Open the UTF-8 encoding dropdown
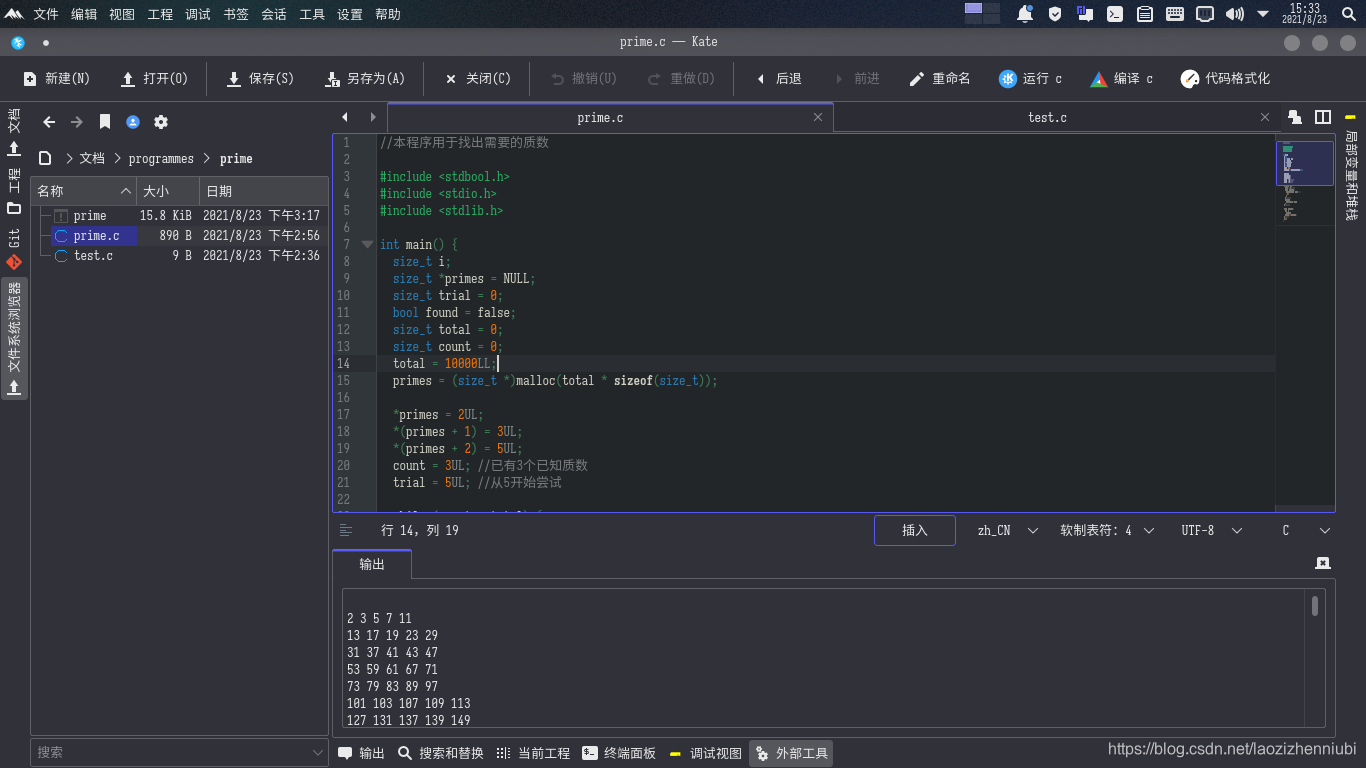The width and height of the screenshot is (1366, 768). pyautogui.click(x=1209, y=530)
